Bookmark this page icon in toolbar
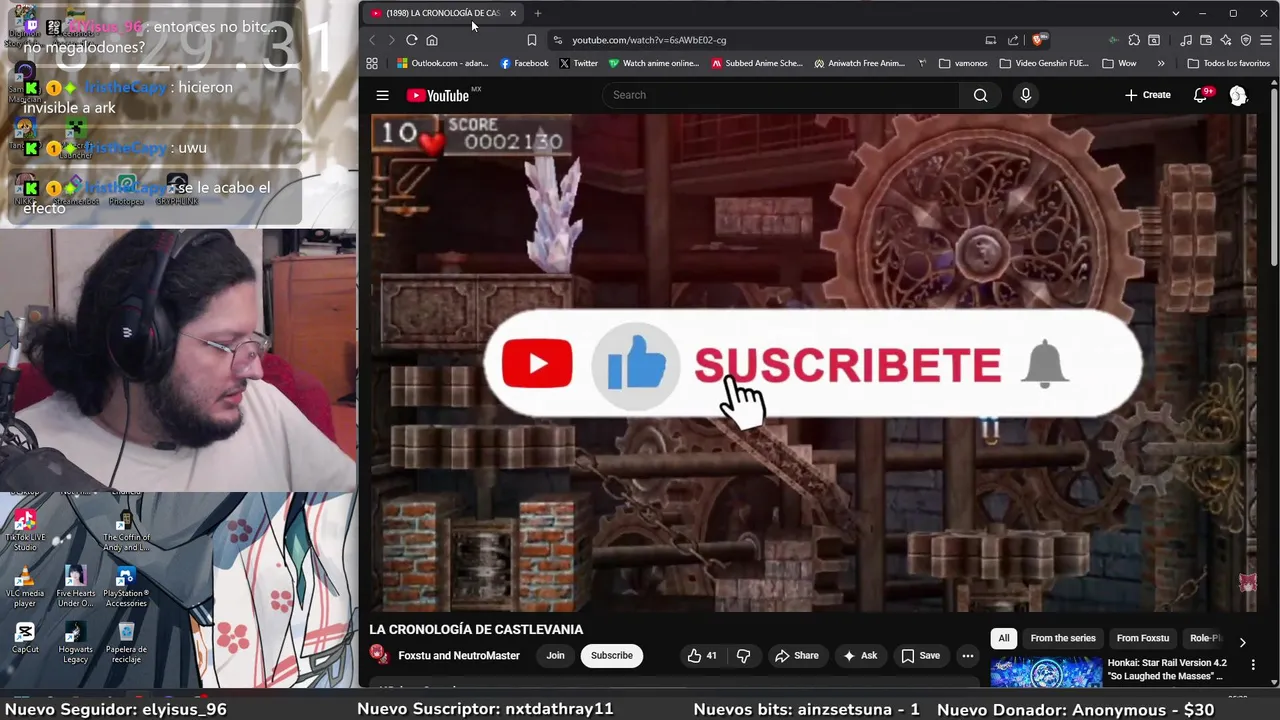 pyautogui.click(x=531, y=40)
